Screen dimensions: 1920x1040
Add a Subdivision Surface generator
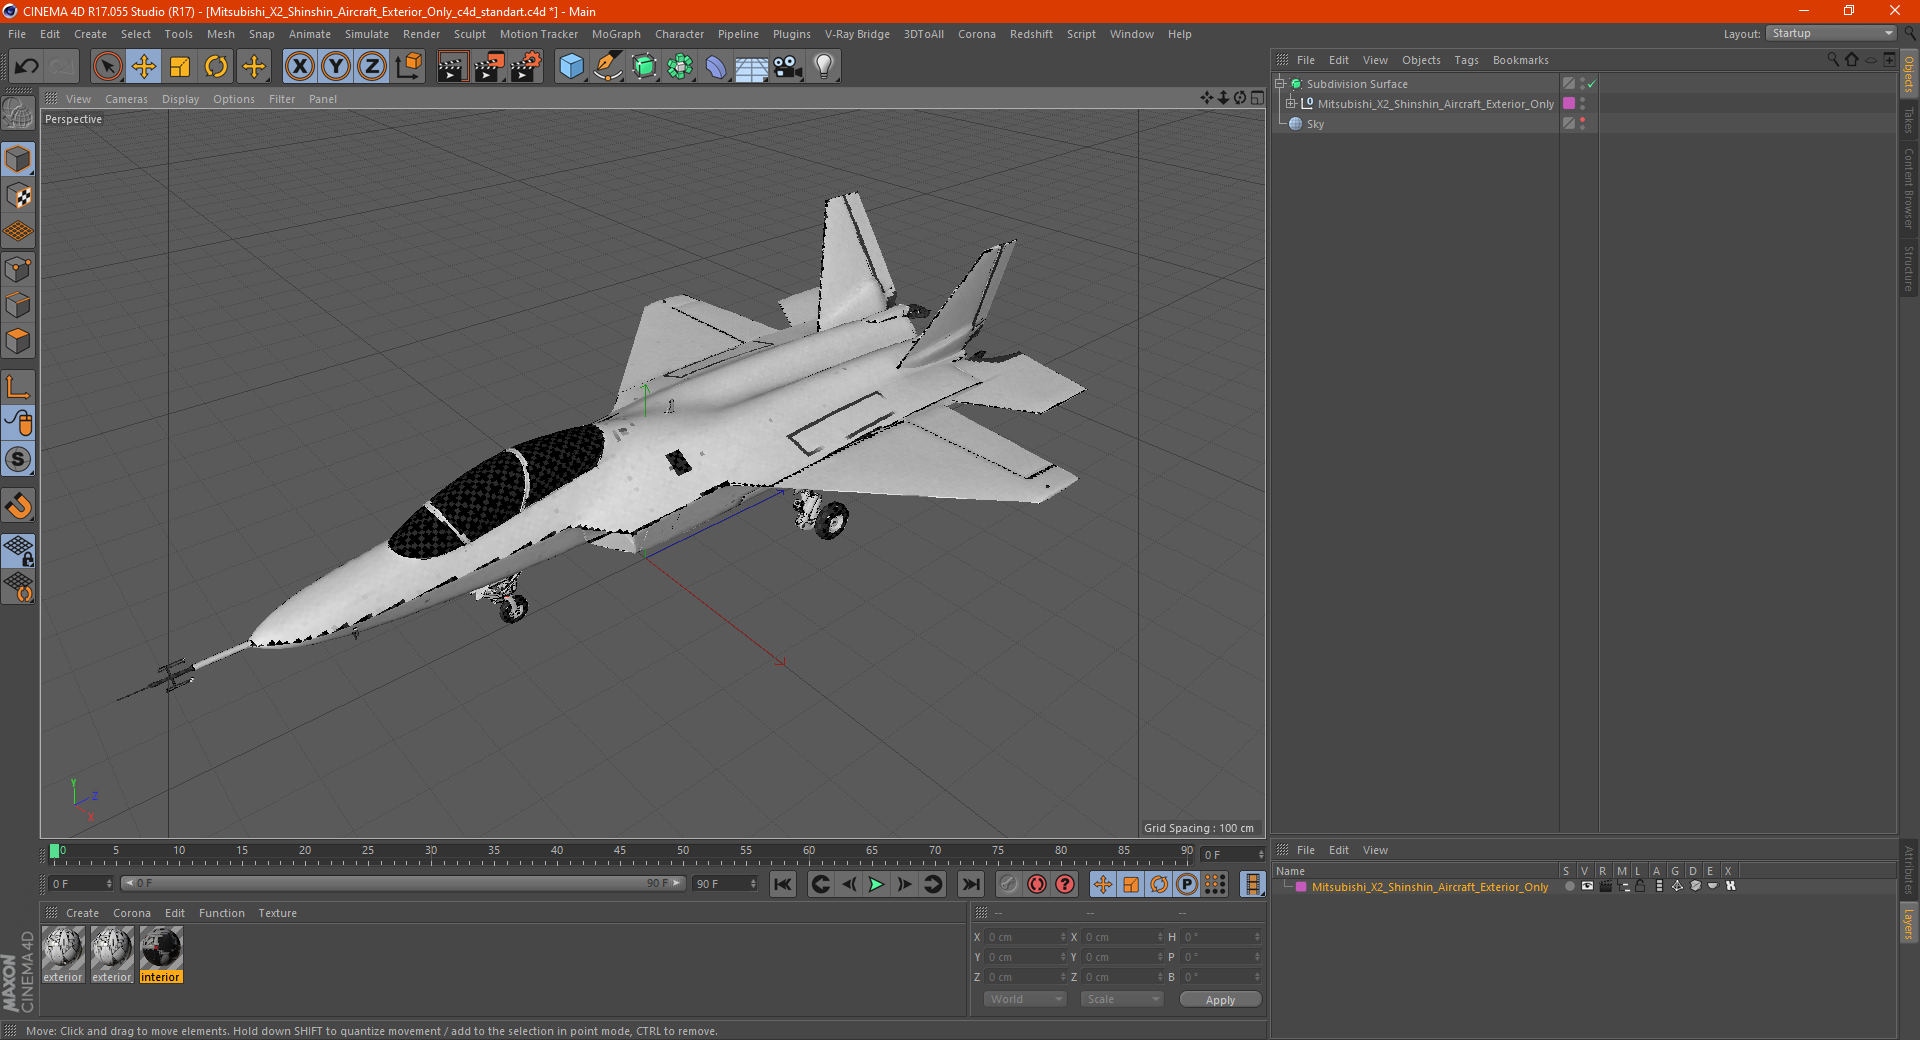pyautogui.click(x=644, y=67)
